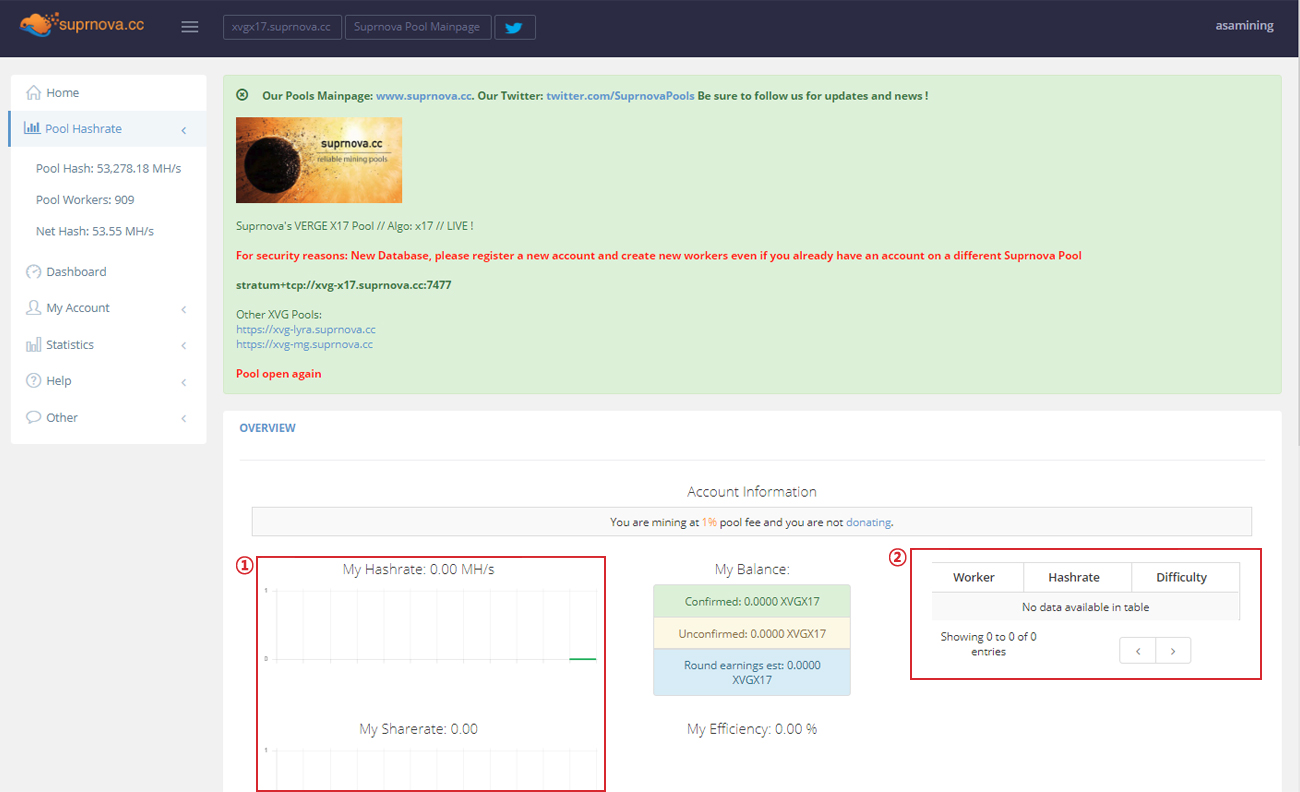This screenshot has height=792, width=1300.
Task: Click the Suprnova.cc logo
Action: [83, 24]
